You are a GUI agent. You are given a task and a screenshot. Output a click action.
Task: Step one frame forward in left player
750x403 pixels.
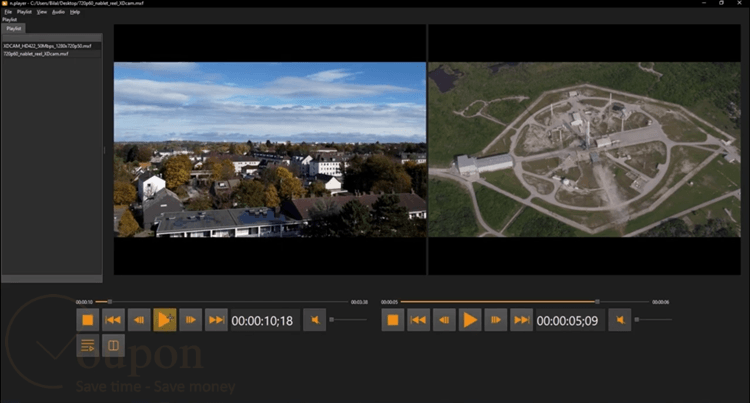190,320
